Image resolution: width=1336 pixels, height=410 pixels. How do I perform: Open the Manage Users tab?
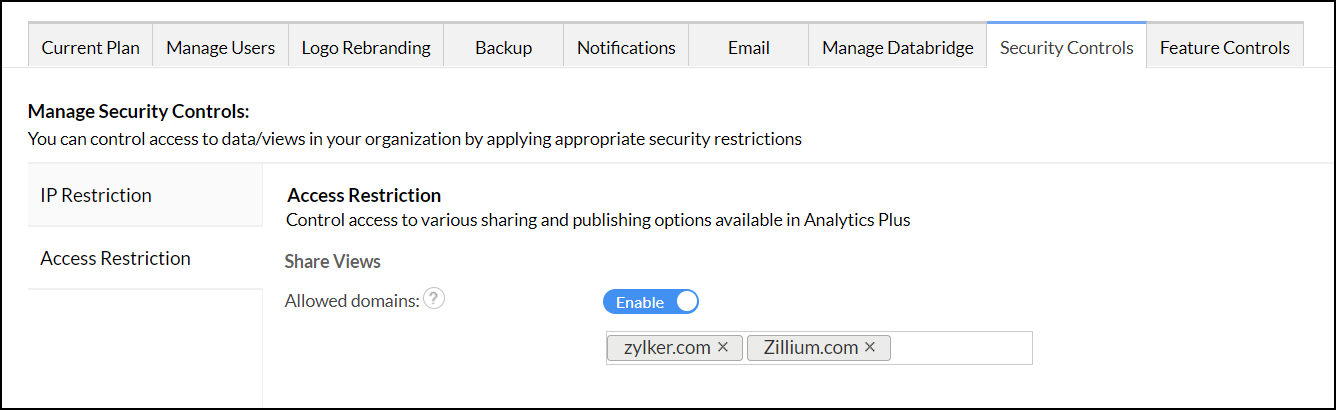220,47
